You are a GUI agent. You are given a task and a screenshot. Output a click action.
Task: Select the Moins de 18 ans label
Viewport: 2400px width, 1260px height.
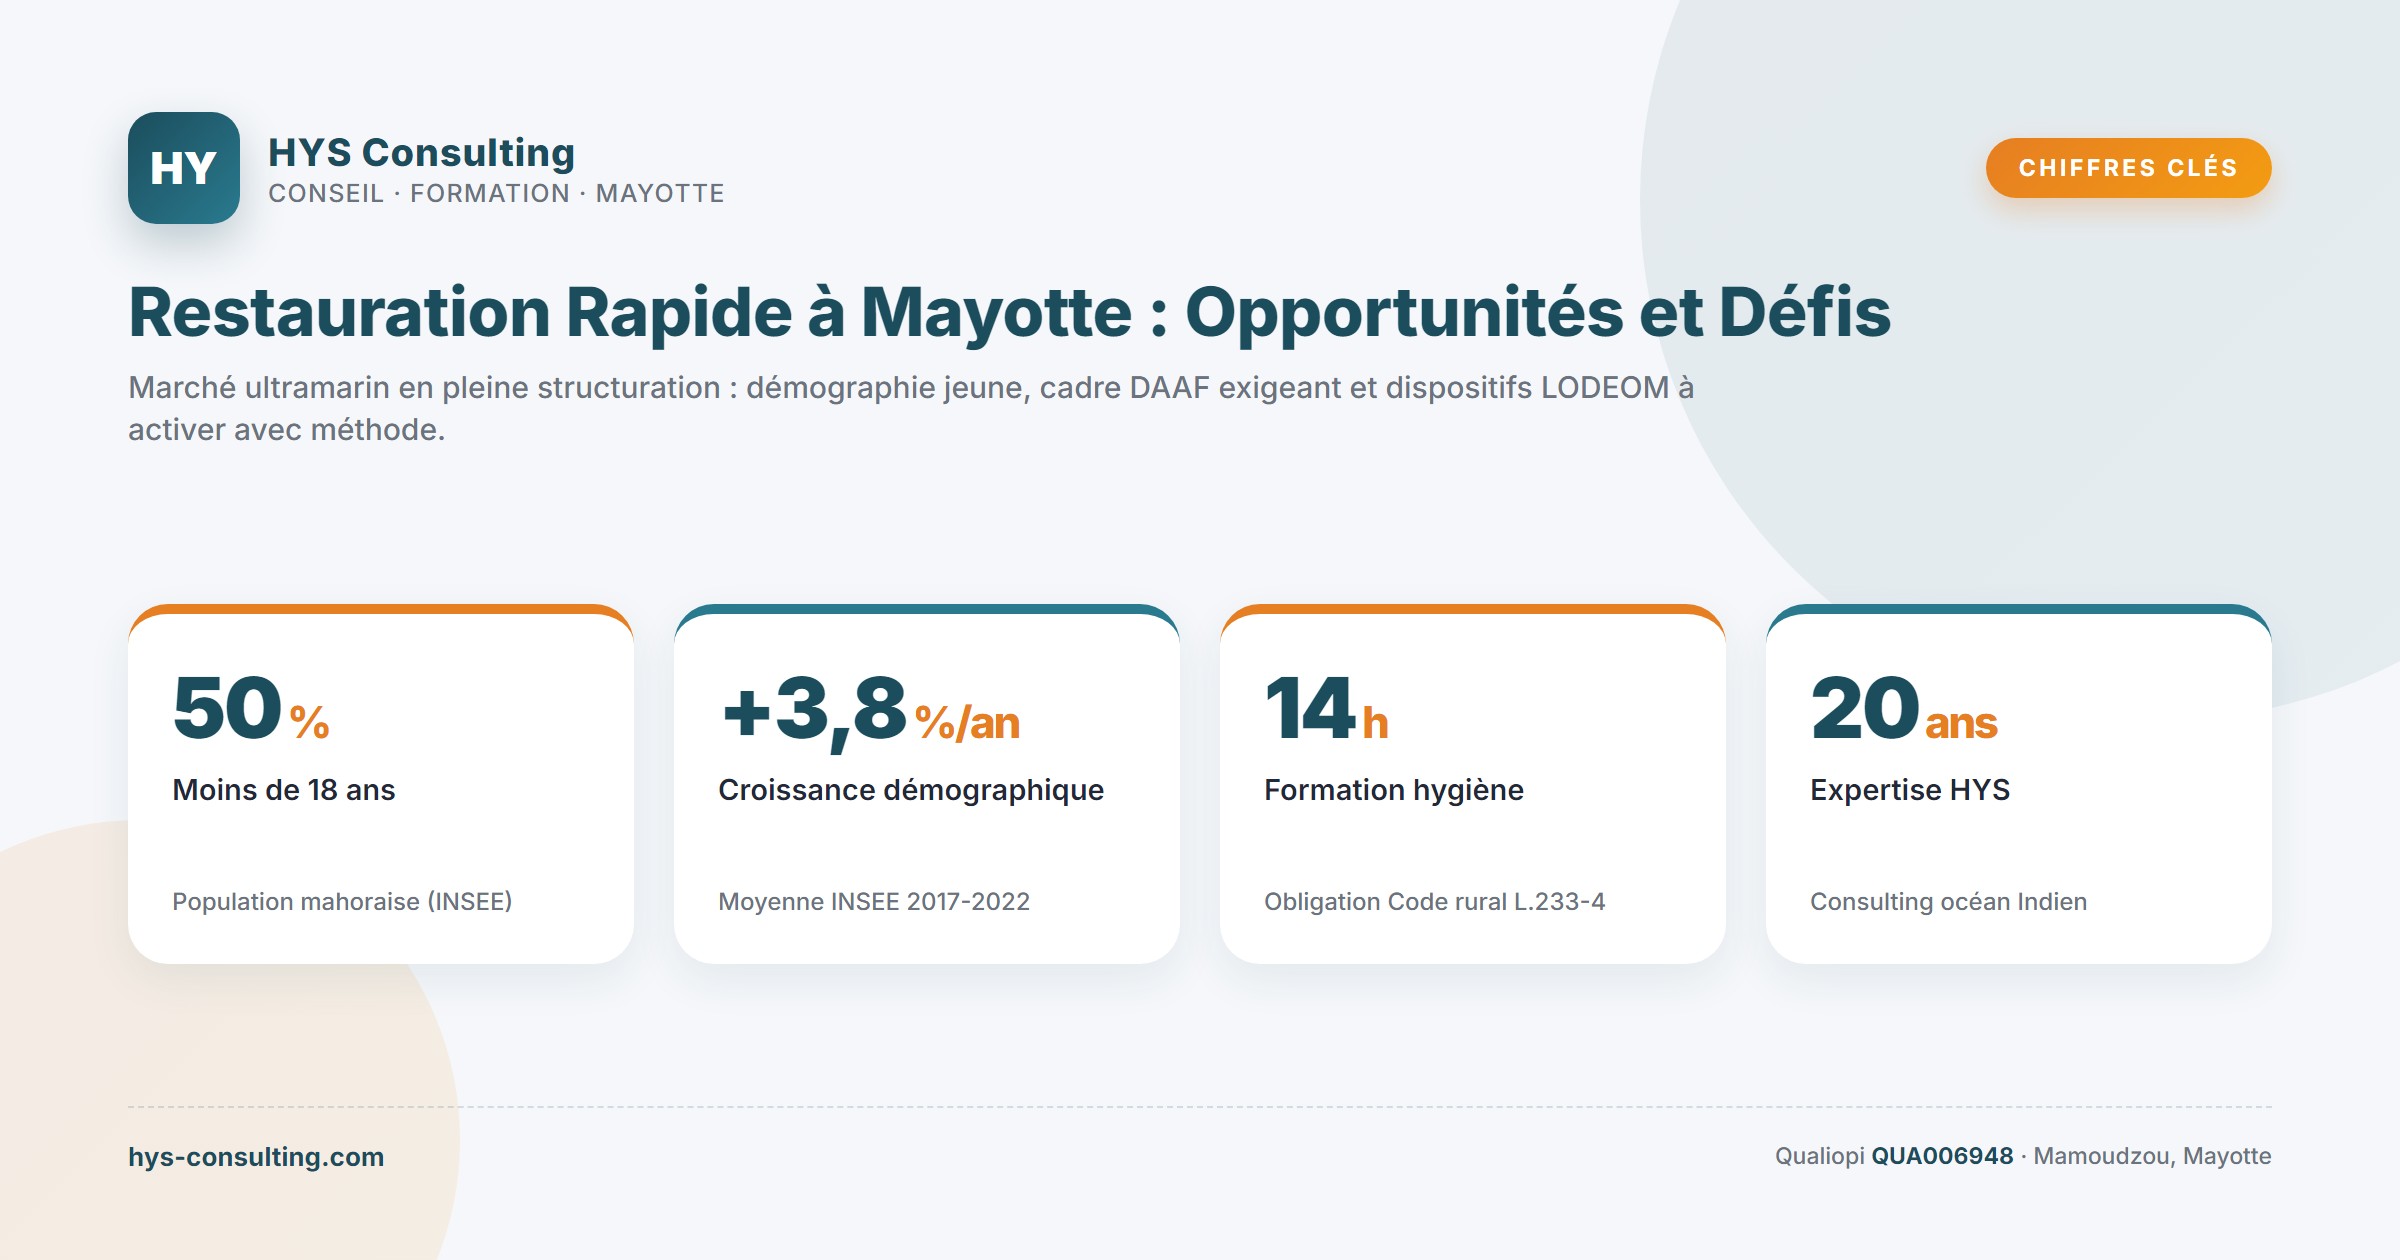(284, 790)
